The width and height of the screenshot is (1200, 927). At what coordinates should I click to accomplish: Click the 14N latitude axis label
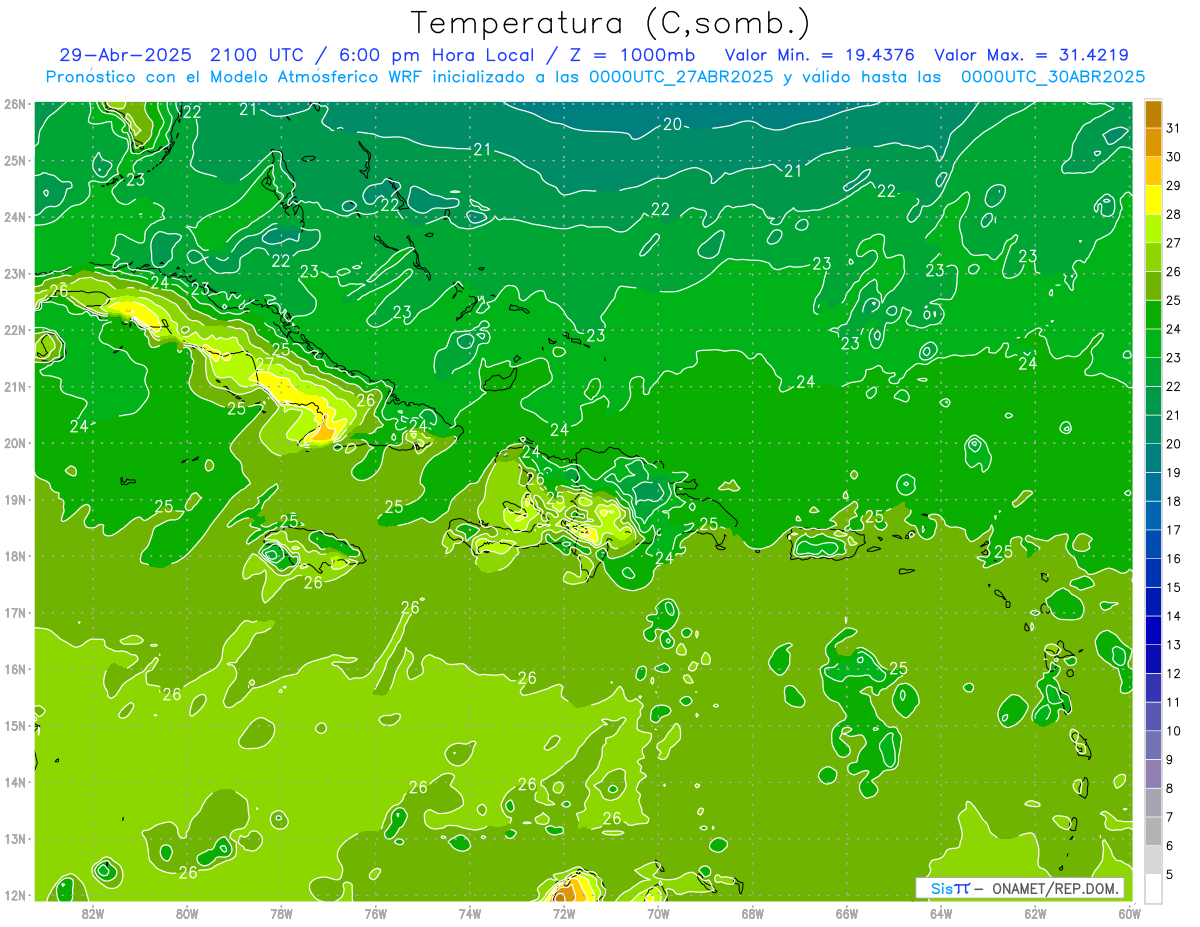[x=14, y=782]
